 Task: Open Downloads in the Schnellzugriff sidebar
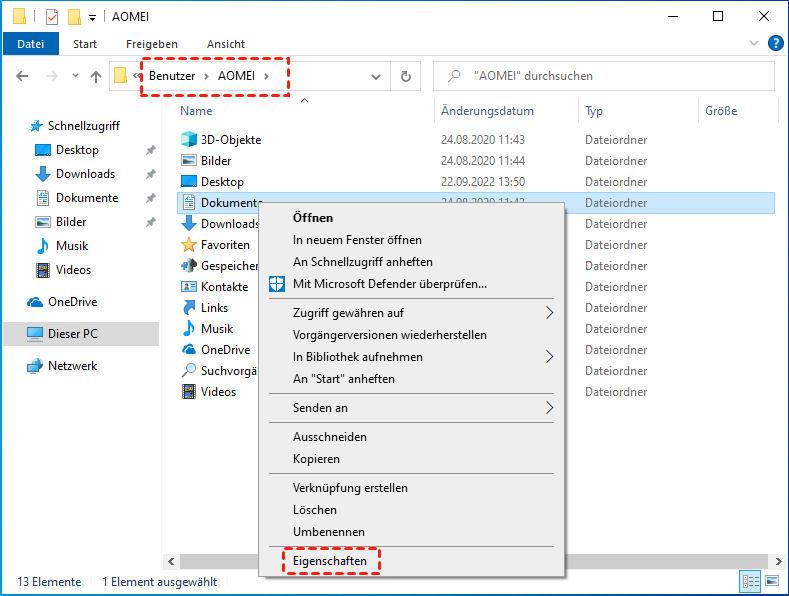pyautogui.click(x=75, y=174)
